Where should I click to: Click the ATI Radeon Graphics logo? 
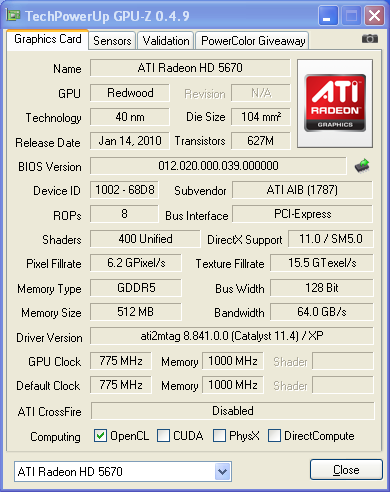pyautogui.click(x=335, y=103)
